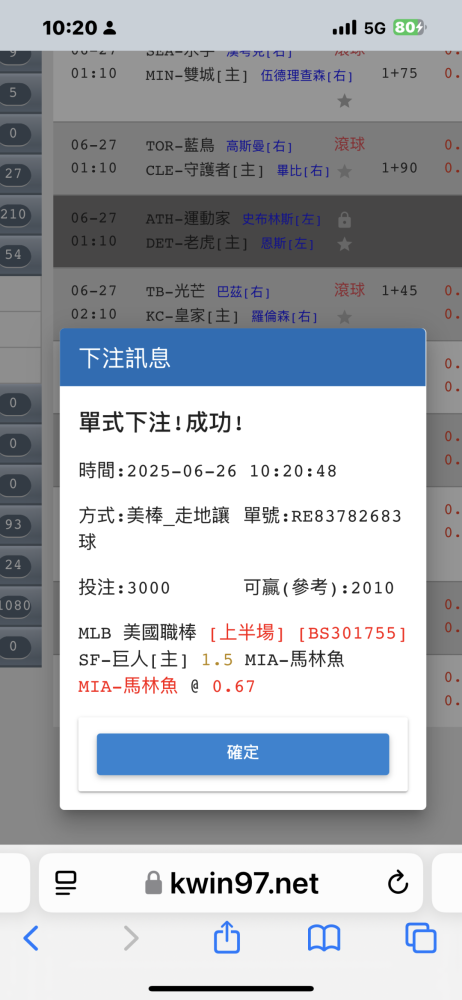Tap pitcher 高斯曼[右]
462x1000 pixels.
click(259, 147)
